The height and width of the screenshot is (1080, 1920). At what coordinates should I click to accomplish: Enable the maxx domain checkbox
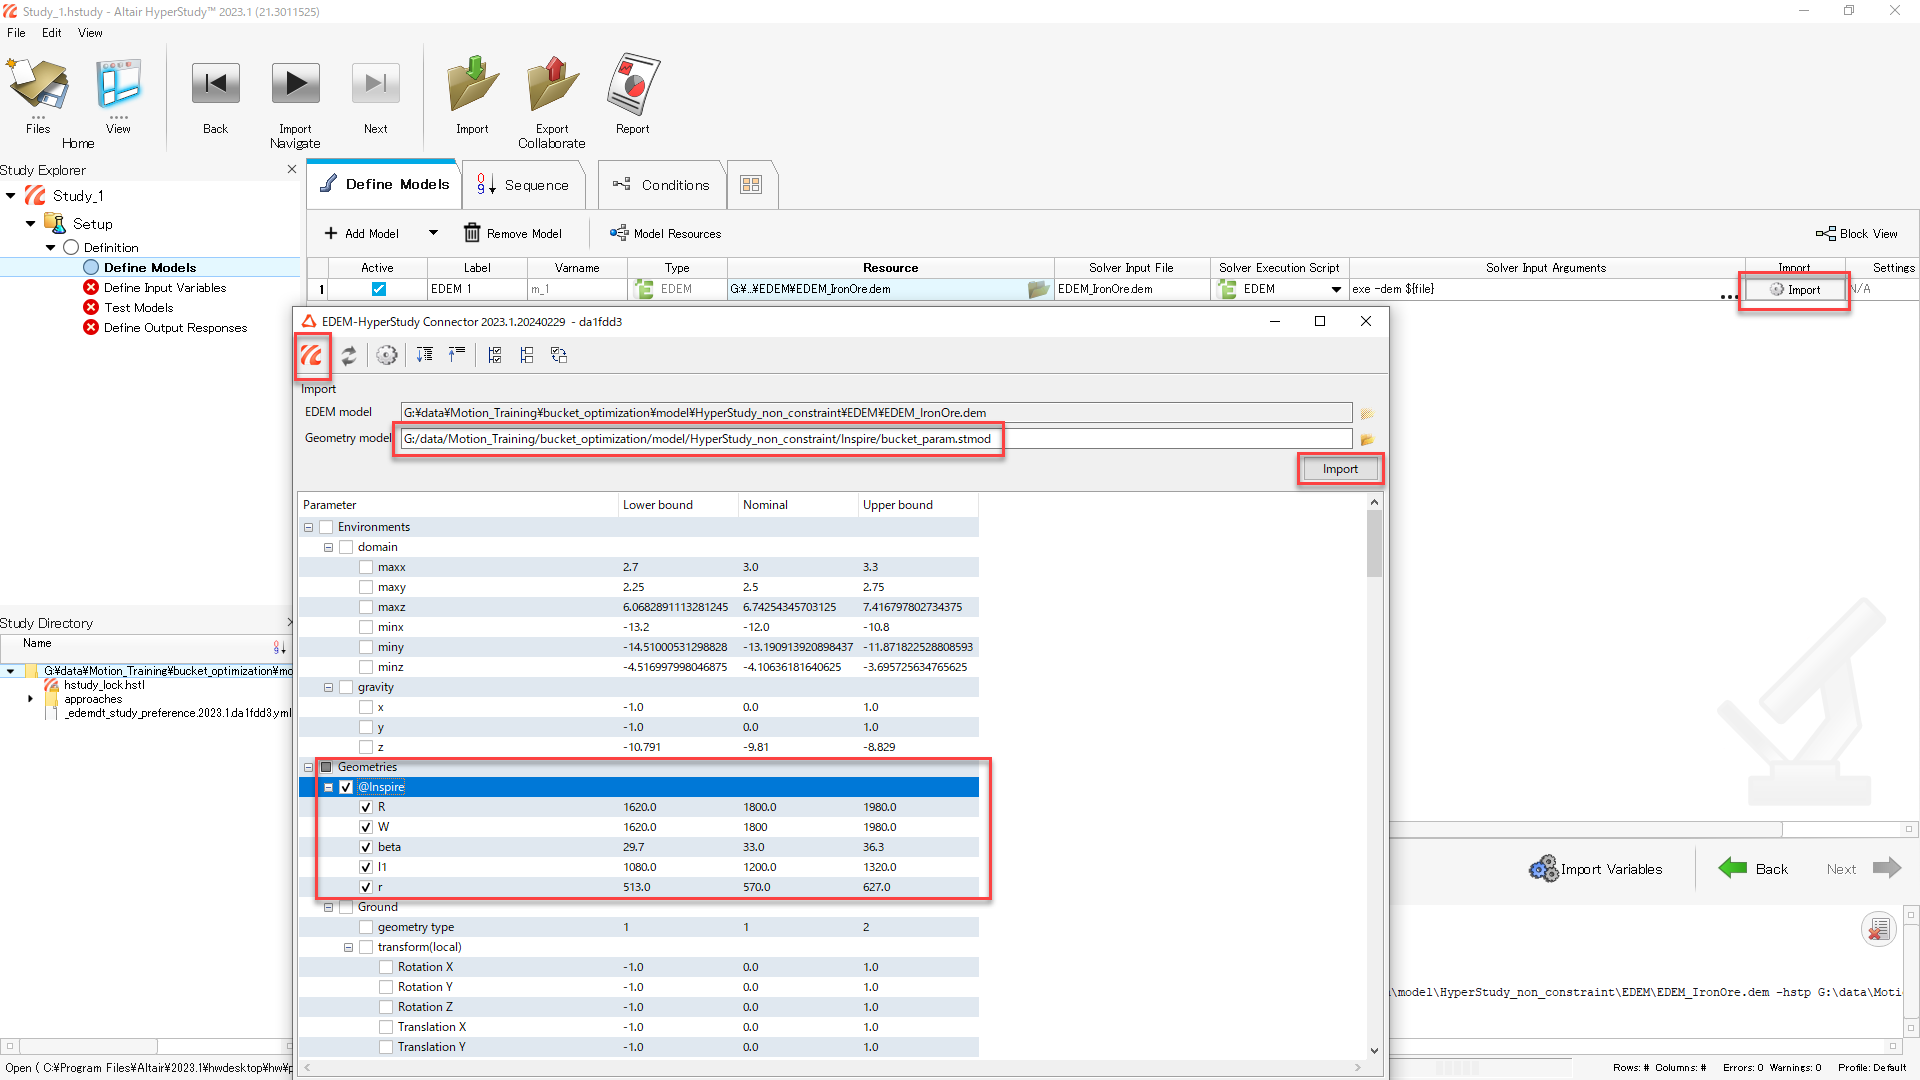[x=366, y=567]
